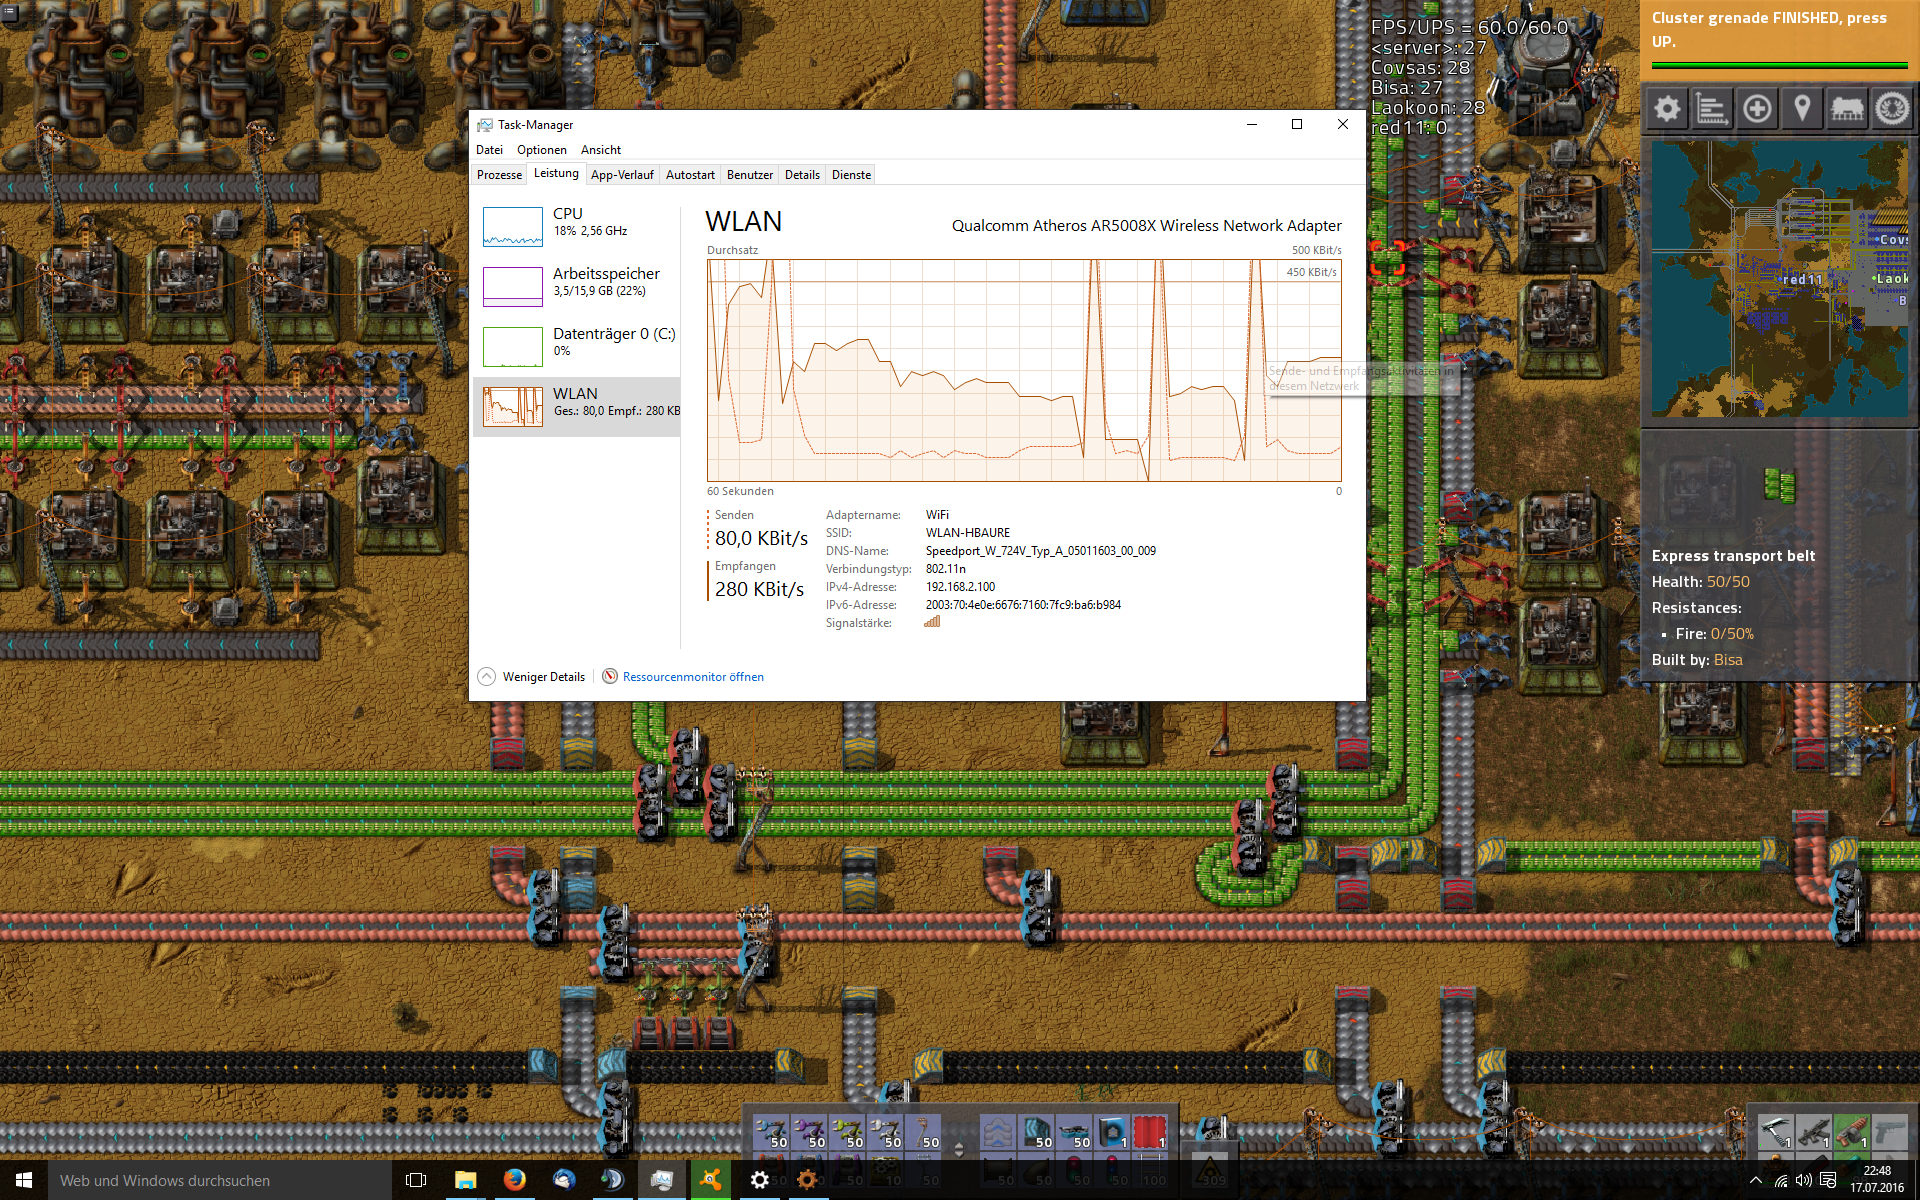The width and height of the screenshot is (1920, 1200).
Task: Click the volume speaker tray icon
Action: click(1804, 1180)
